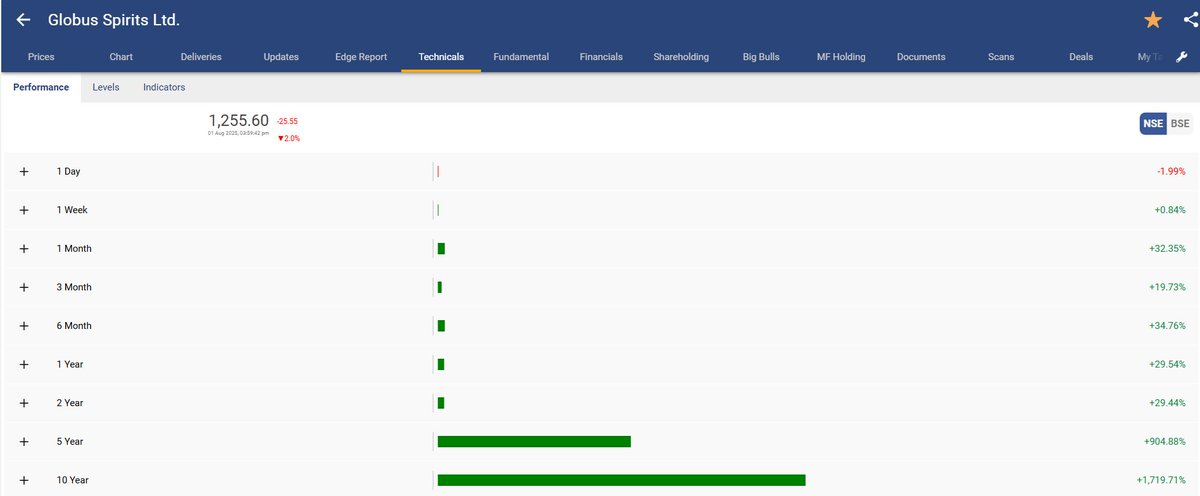Open the Updates tab

pos(281,57)
